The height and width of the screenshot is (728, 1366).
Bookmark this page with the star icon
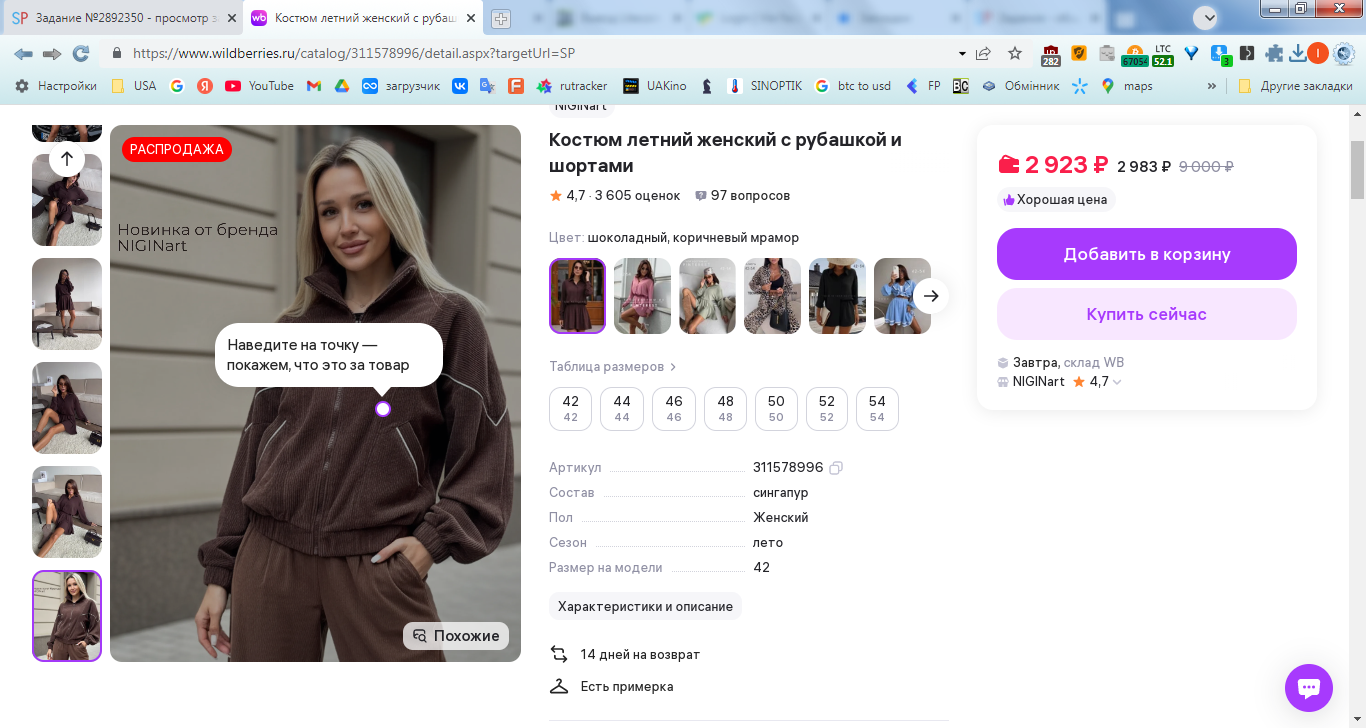[x=1015, y=54]
